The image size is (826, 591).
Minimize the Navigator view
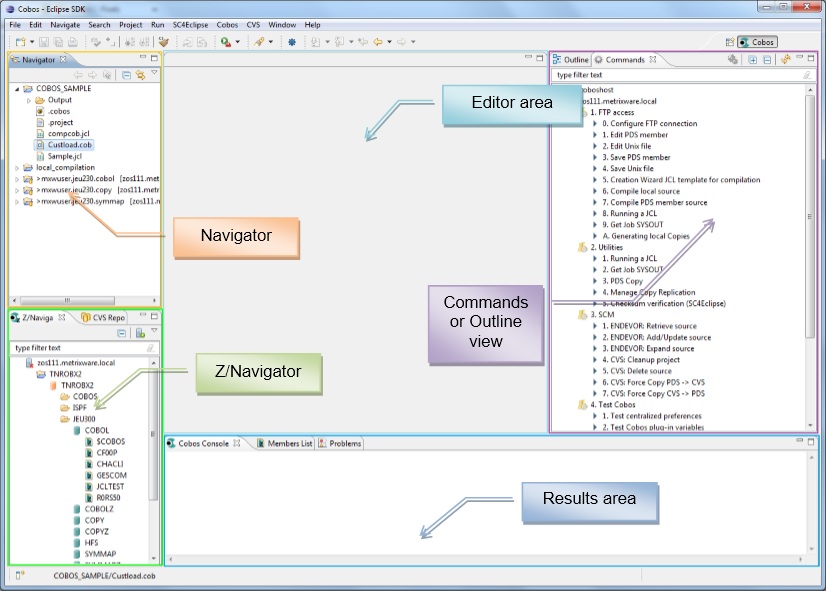[x=143, y=57]
